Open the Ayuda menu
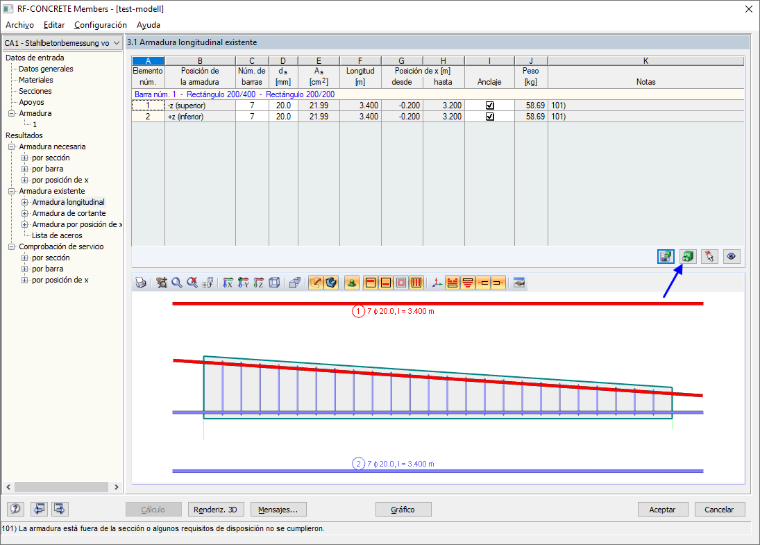760x545 pixels. click(x=148, y=25)
